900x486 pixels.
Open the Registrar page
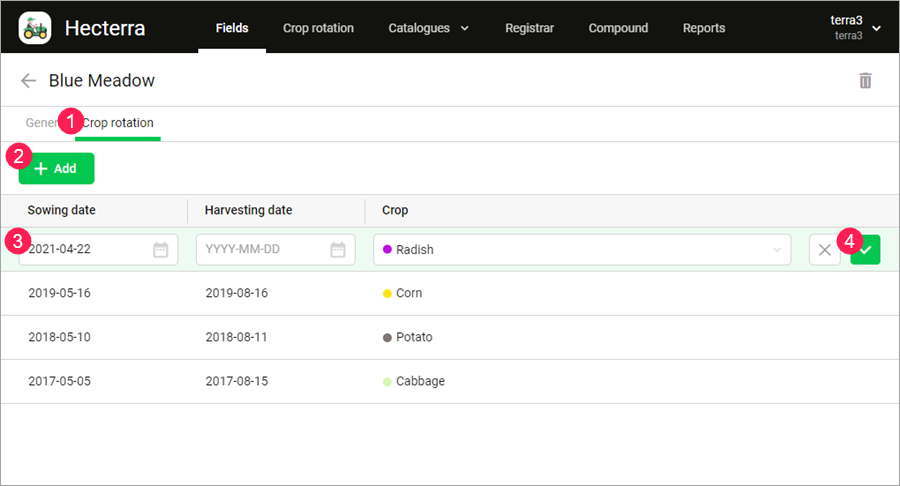[x=529, y=28]
